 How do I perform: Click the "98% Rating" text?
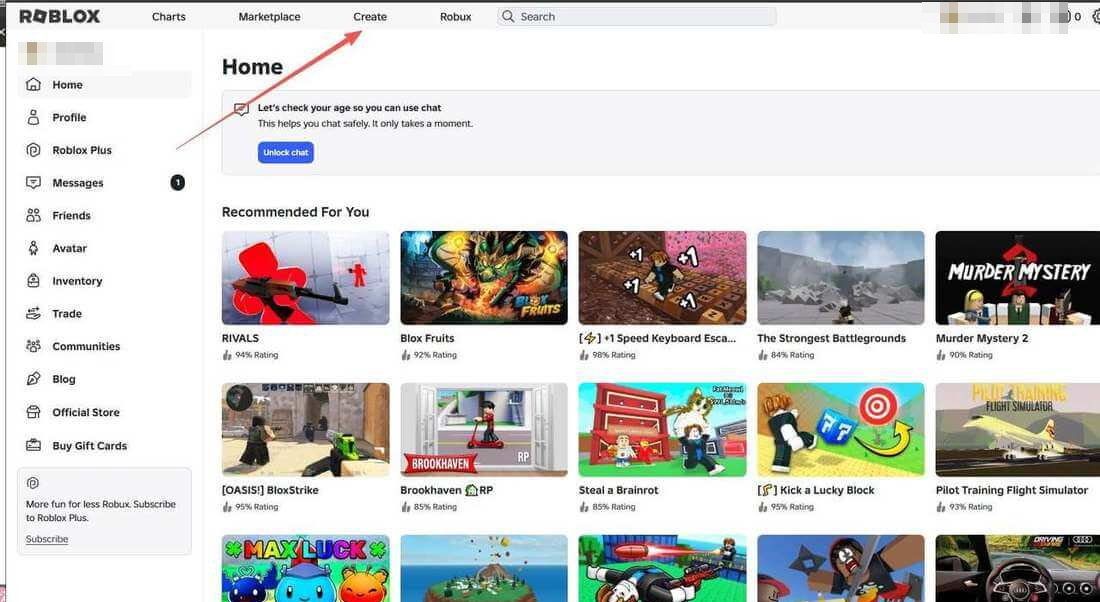click(614, 355)
